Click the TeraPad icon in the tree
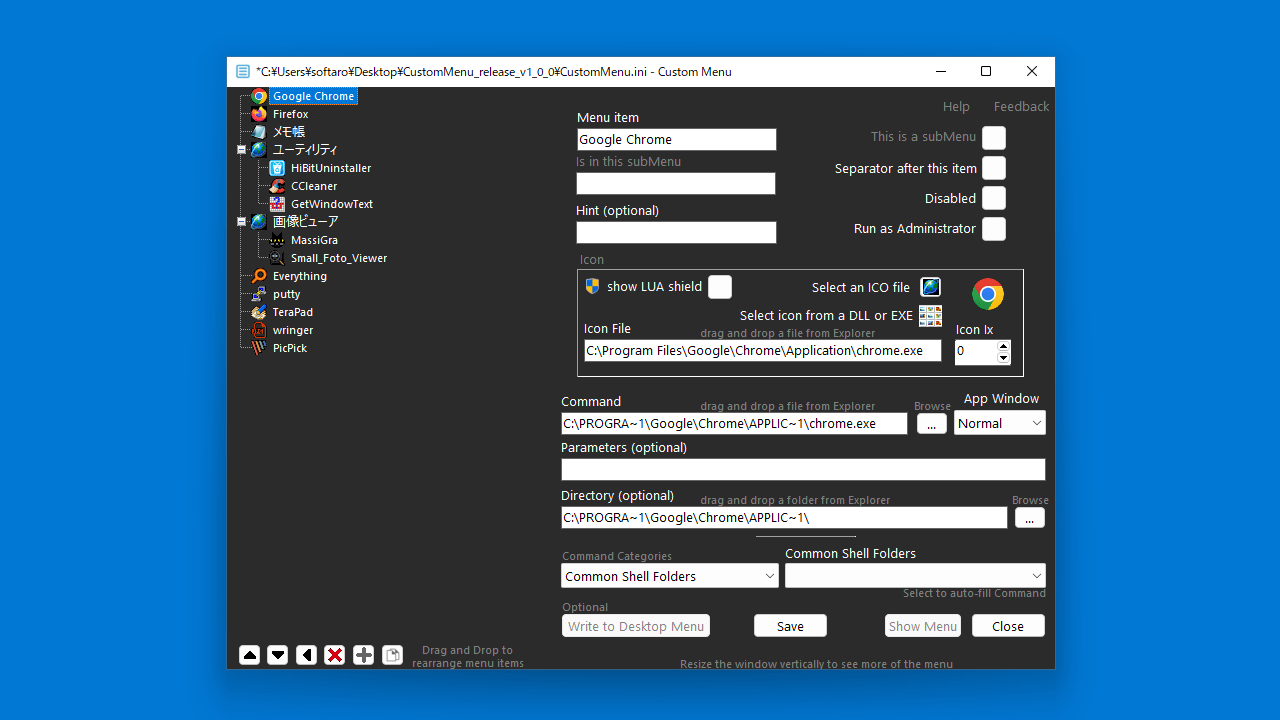 coord(259,312)
